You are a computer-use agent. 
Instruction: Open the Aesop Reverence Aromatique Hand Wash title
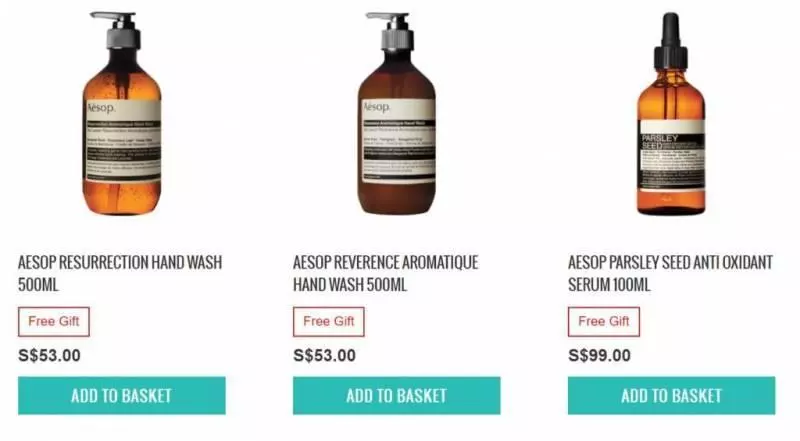[x=386, y=273]
